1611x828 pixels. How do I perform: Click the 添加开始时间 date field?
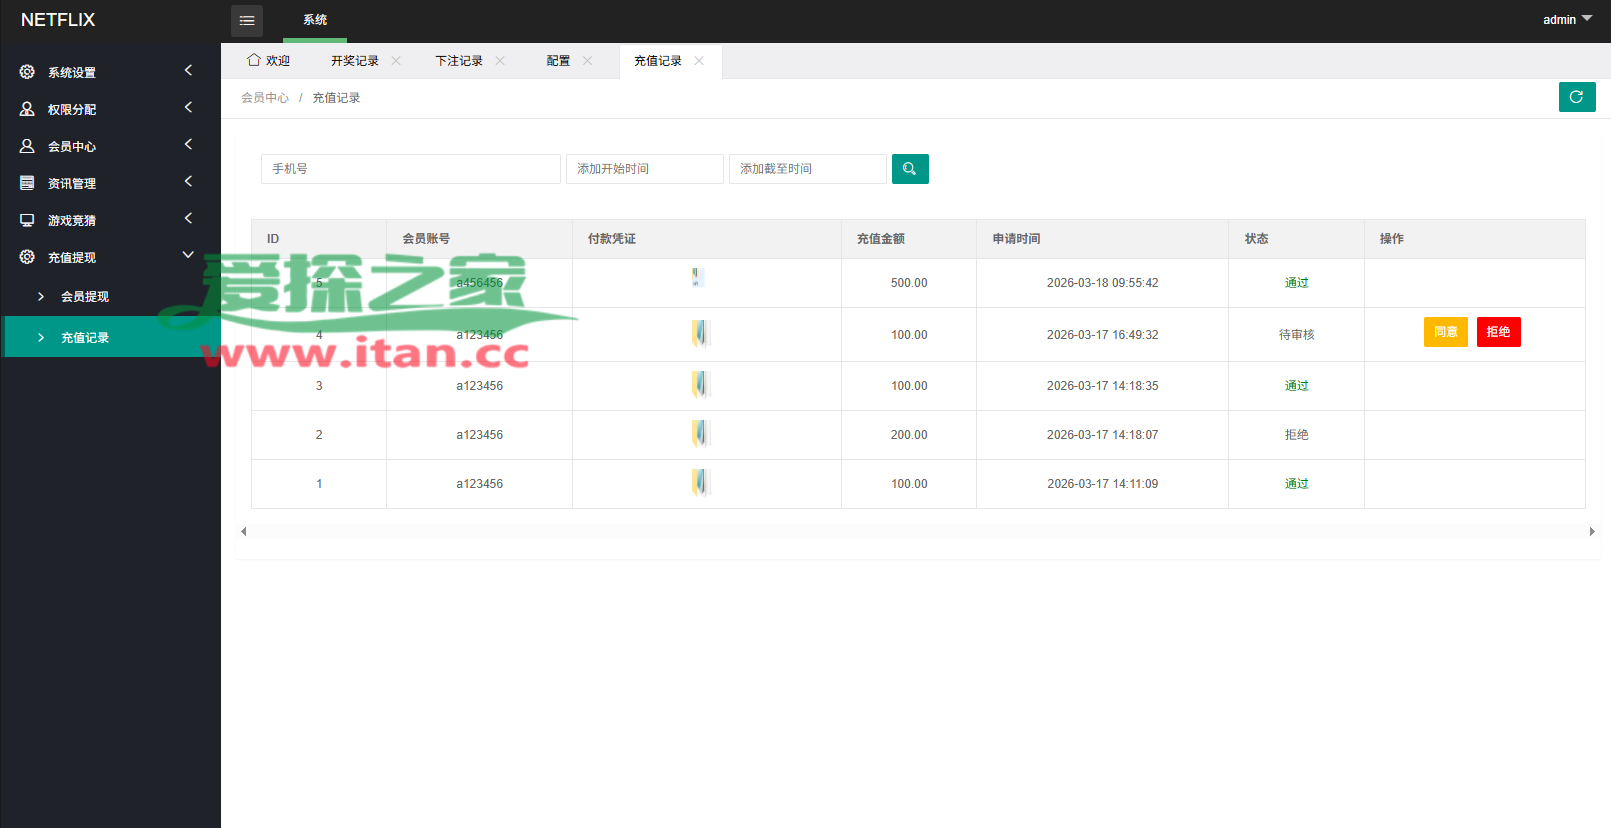644,169
